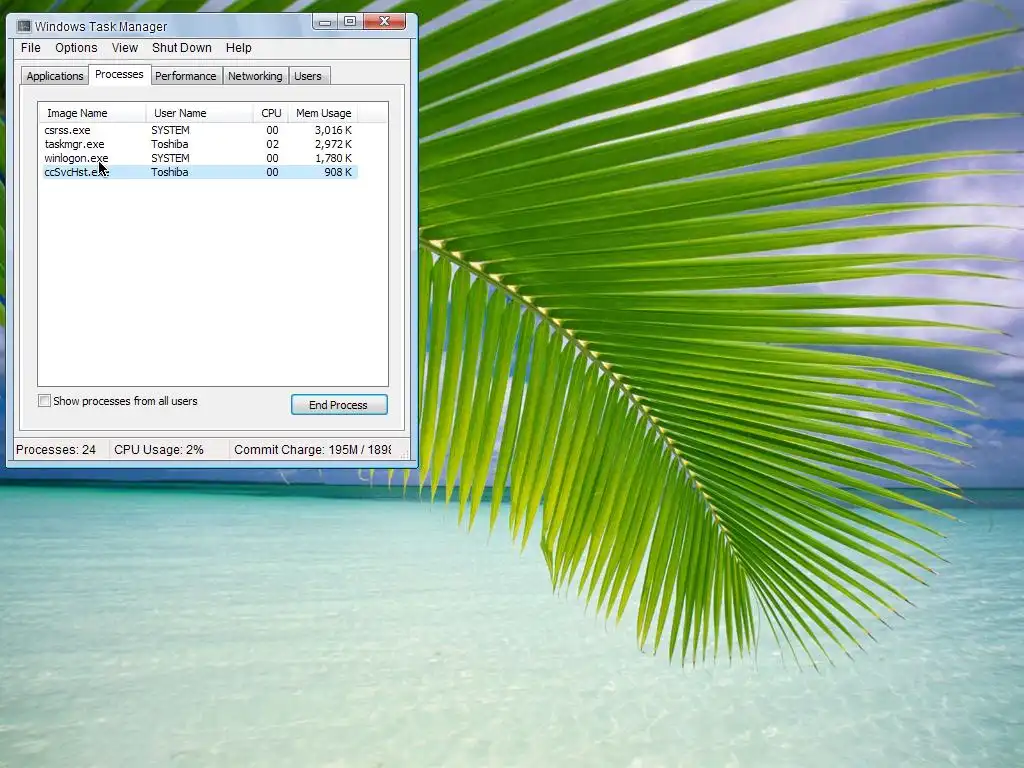Click the Processes: 24 status bar entry
The width and height of the screenshot is (1024, 768).
[x=56, y=449]
